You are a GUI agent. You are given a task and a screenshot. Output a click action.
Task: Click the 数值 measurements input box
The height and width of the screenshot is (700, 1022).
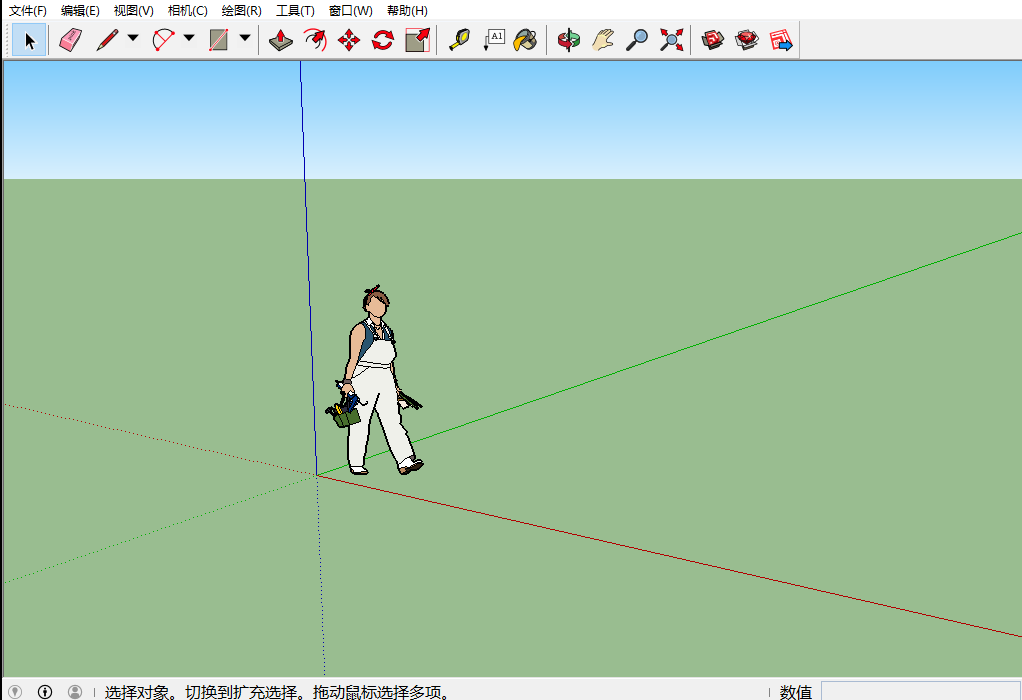[920, 691]
